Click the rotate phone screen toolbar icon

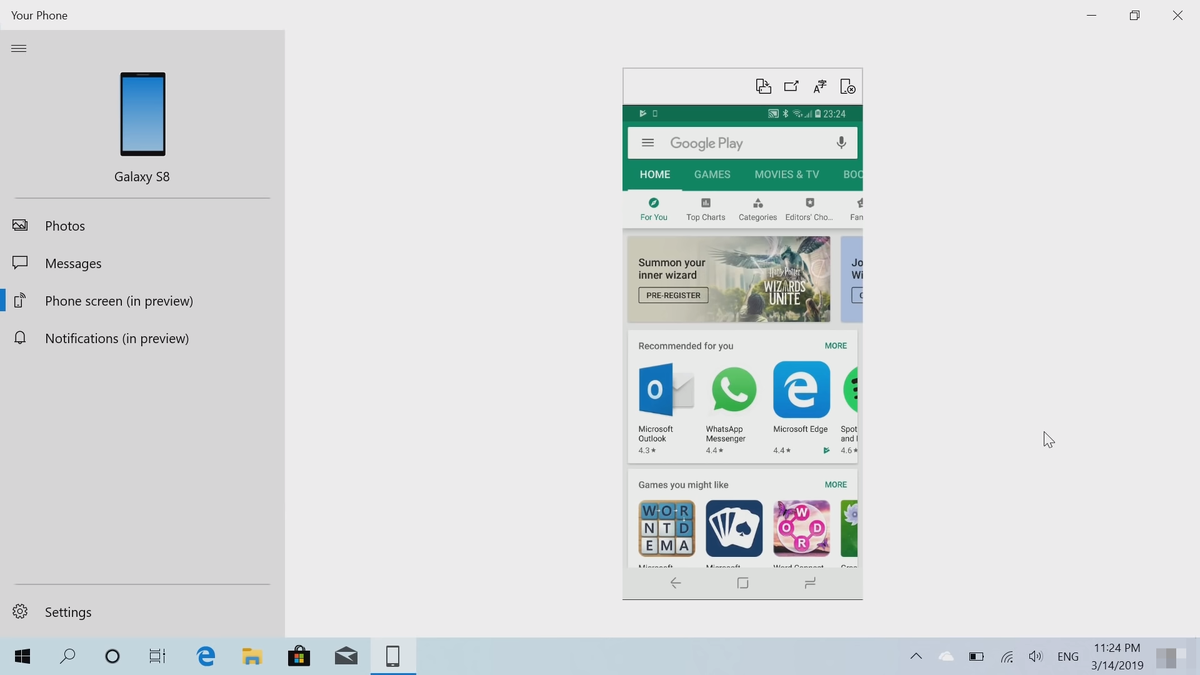coord(763,86)
